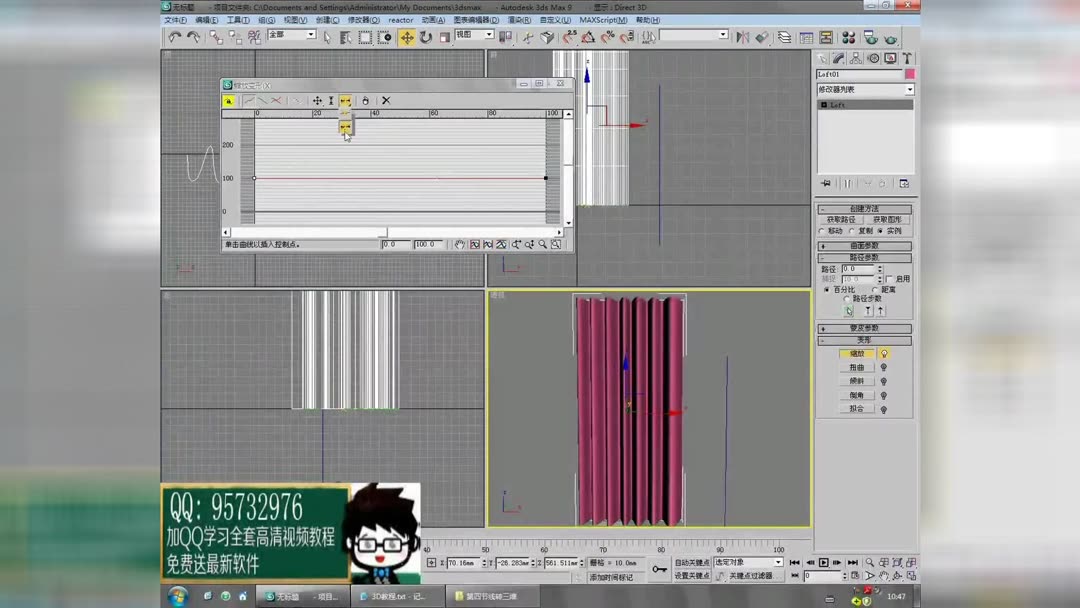1080x608 pixels.
Task: Select the 实例 radio button
Action: click(881, 232)
